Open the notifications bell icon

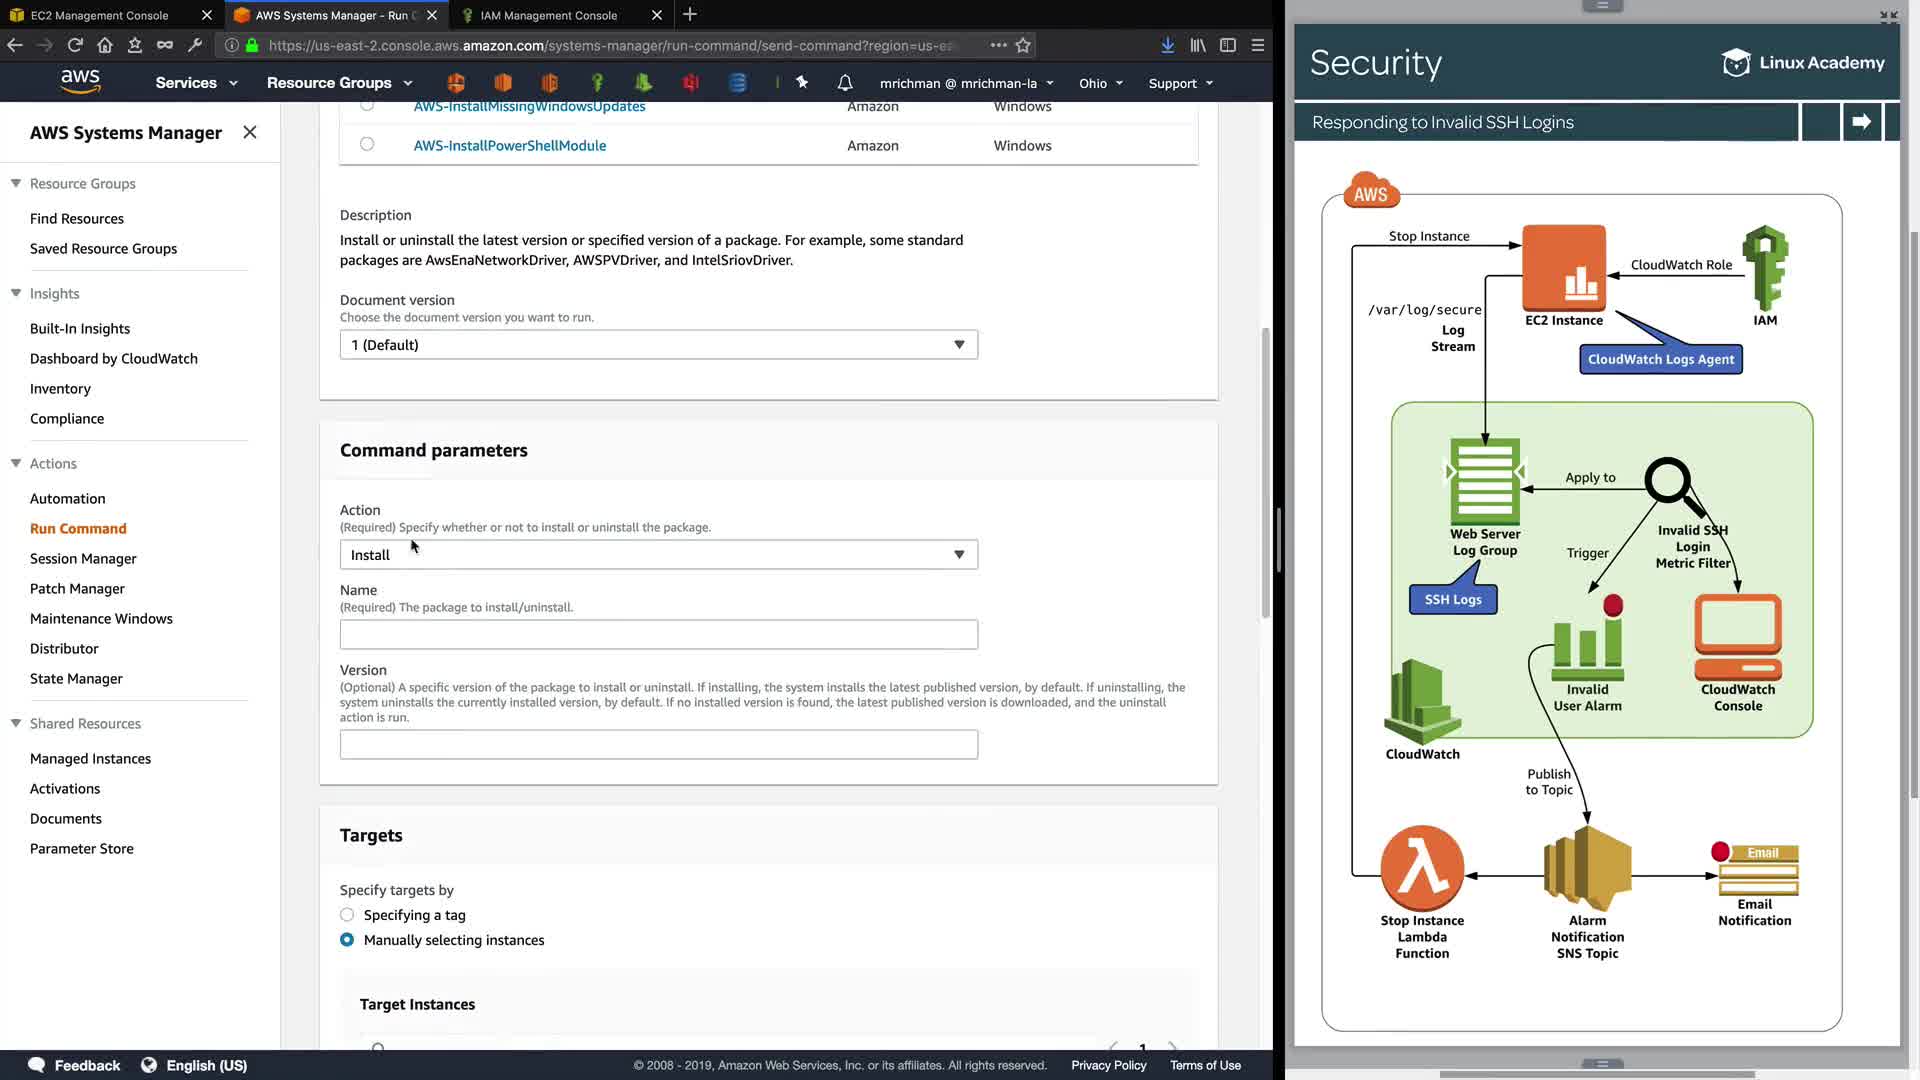845,83
